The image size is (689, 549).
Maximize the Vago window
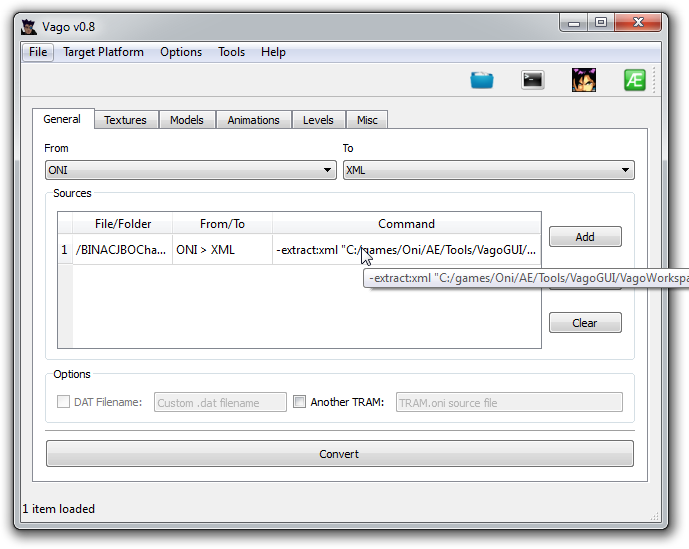[x=601, y=22]
